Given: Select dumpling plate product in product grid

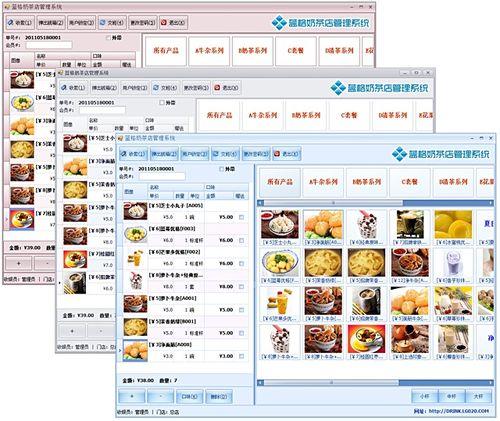Looking at the screenshot, I should [280, 227].
